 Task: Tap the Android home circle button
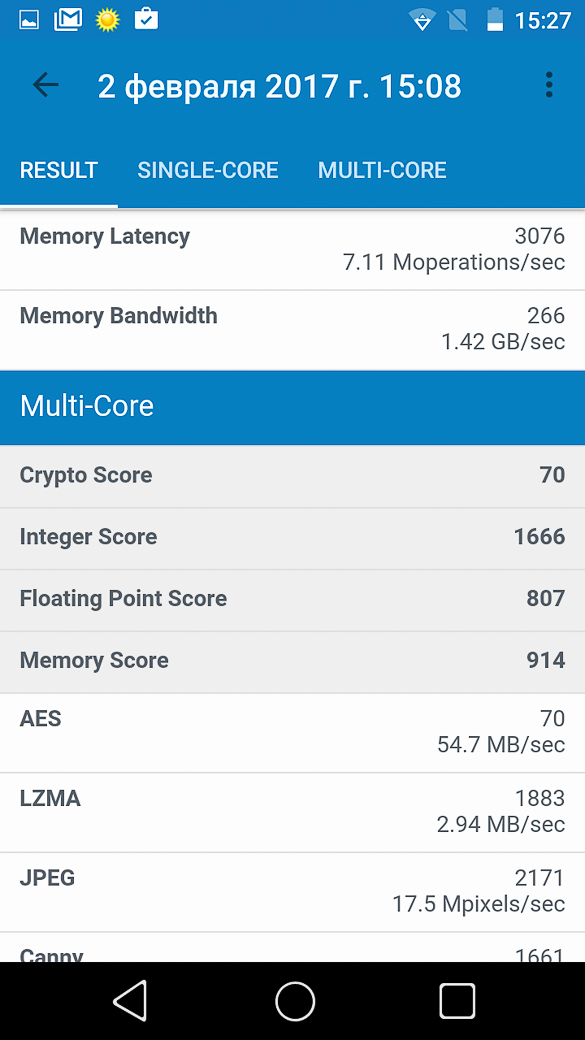click(294, 1001)
